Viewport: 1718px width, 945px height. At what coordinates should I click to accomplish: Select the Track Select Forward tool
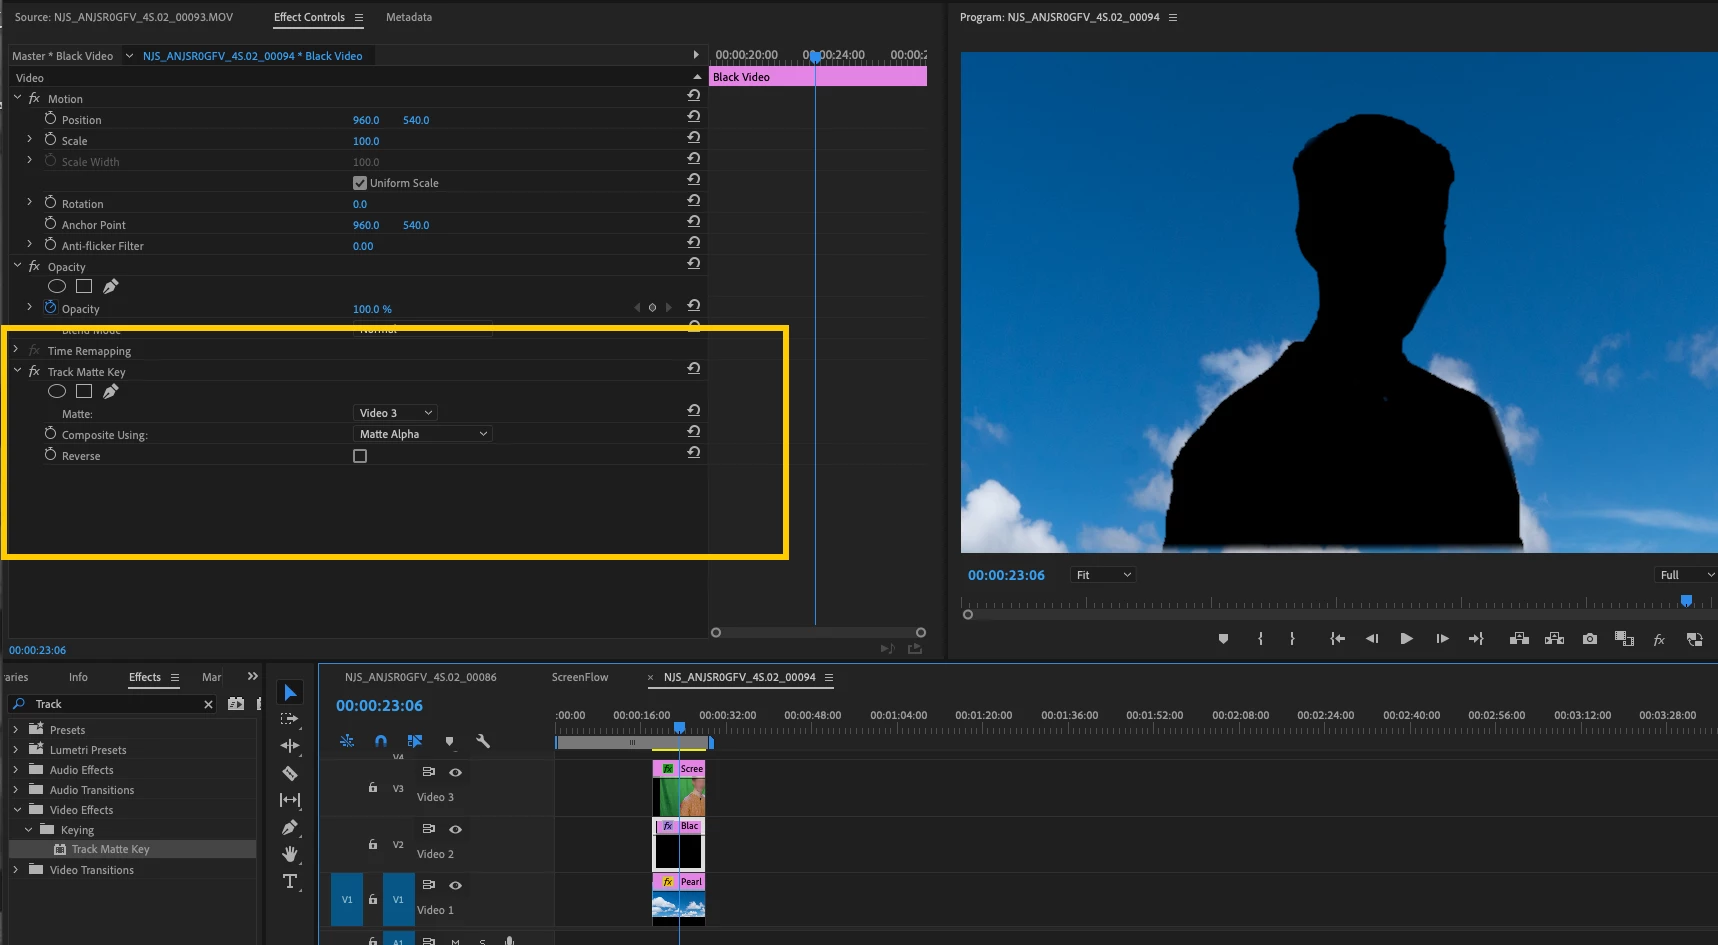click(290, 719)
